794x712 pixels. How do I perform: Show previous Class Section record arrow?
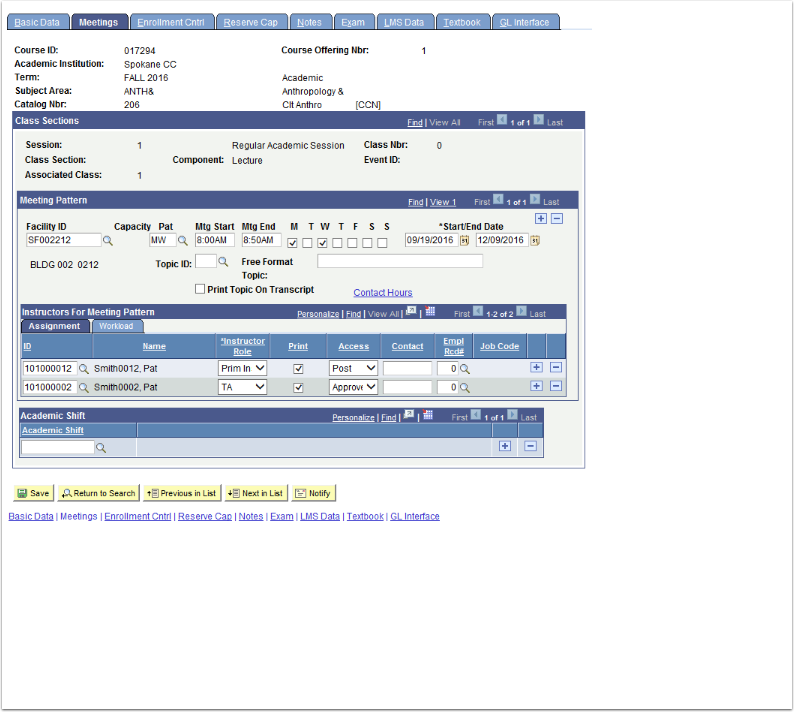click(502, 120)
